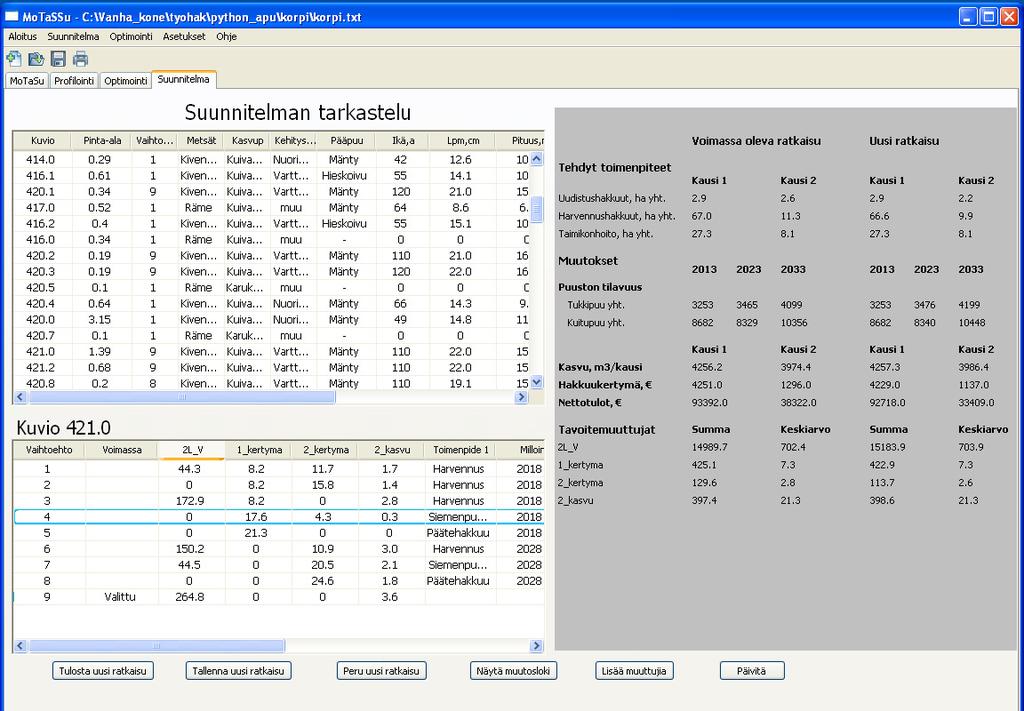Click the Lisää muuttujia button

click(634, 671)
